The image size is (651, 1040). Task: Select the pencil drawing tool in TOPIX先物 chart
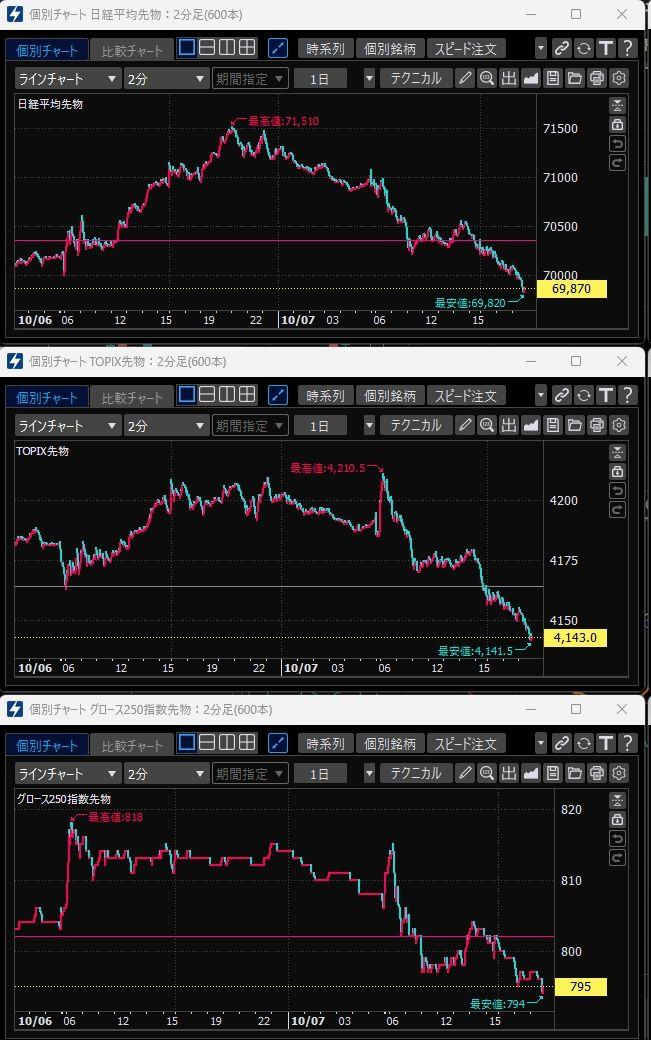(465, 425)
